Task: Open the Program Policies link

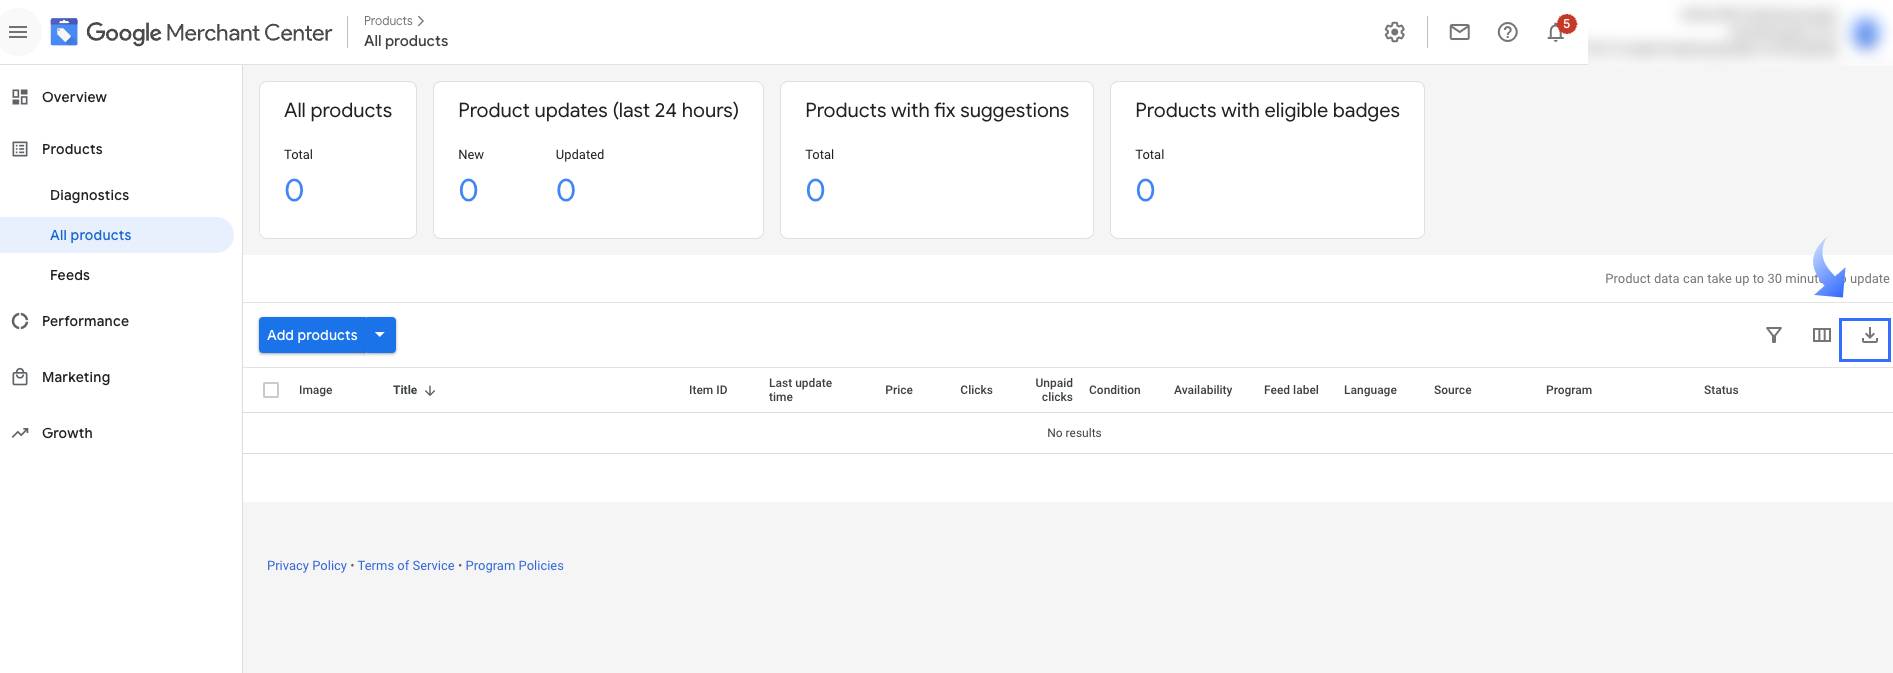Action: pyautogui.click(x=514, y=566)
